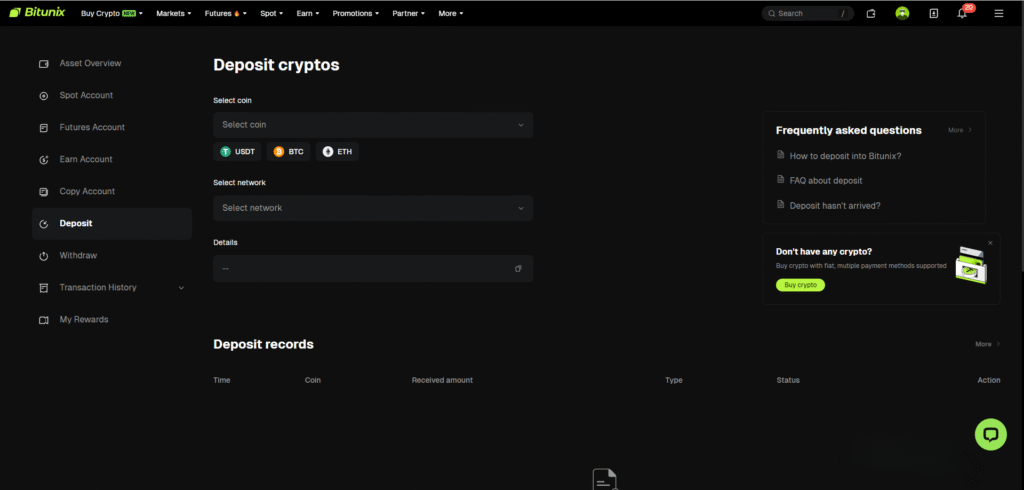Viewport: 1024px width, 490px height.
Task: Open 'Deposit hasn't arrived?' FAQ link
Action: [834, 205]
